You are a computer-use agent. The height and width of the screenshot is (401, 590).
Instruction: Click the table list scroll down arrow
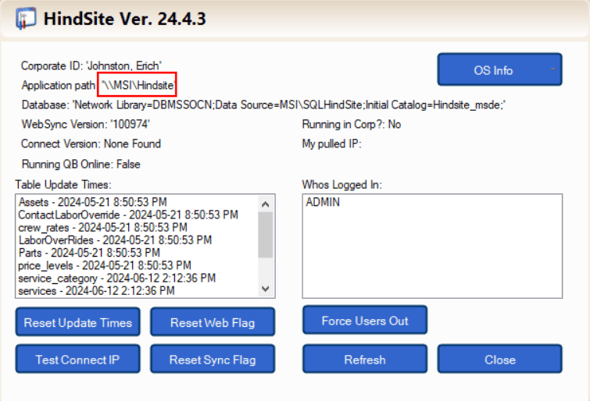(265, 289)
